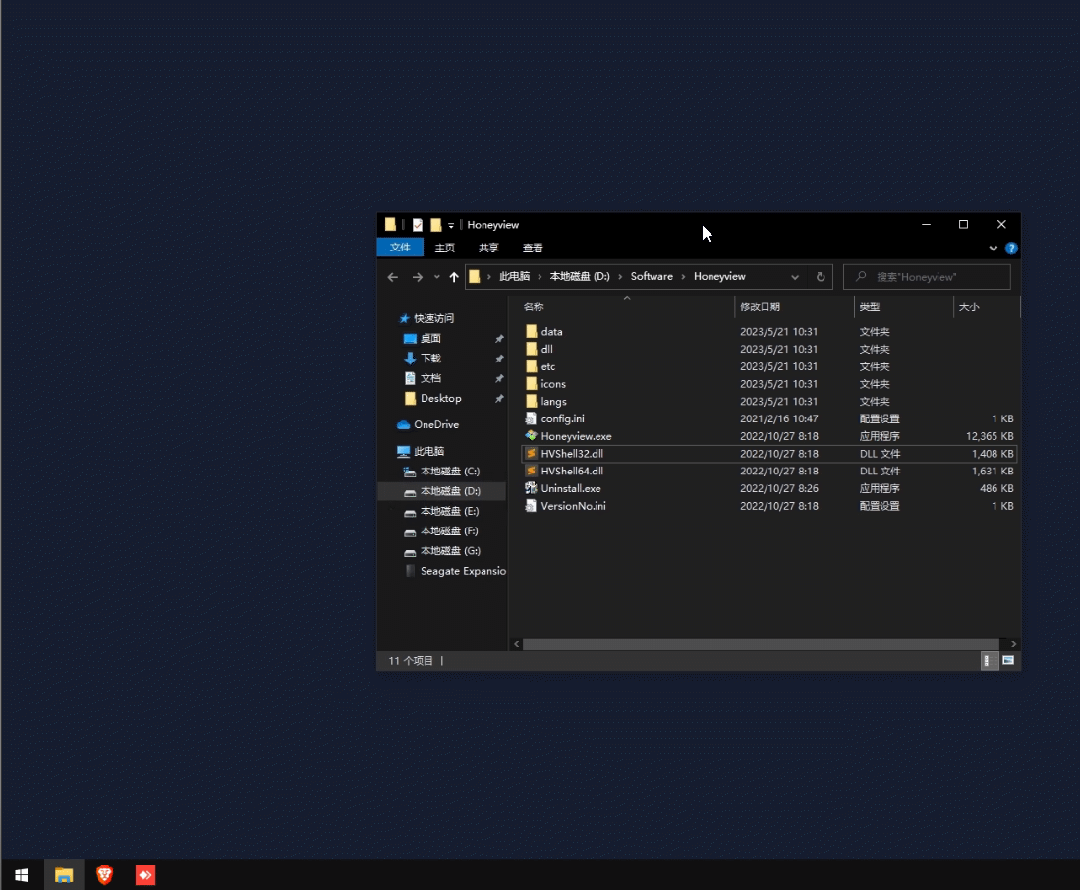1080x890 pixels.
Task: Open Desktop folder in quick access
Action: tap(442, 398)
